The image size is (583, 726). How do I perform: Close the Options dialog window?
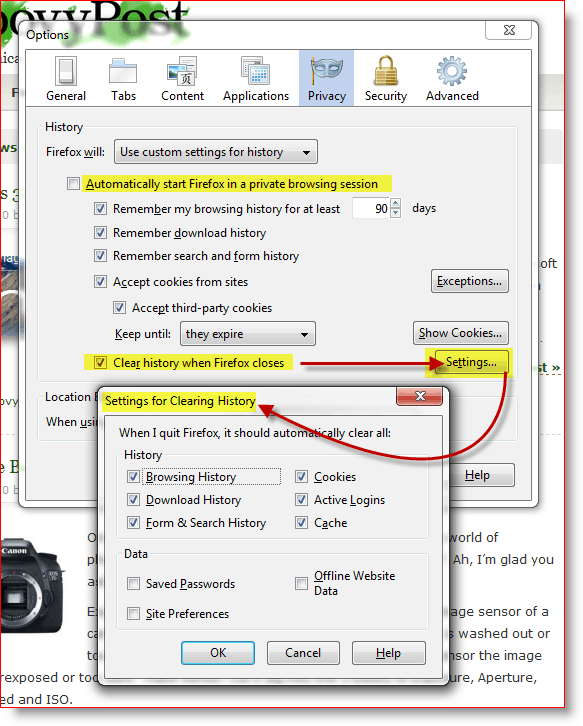point(509,30)
